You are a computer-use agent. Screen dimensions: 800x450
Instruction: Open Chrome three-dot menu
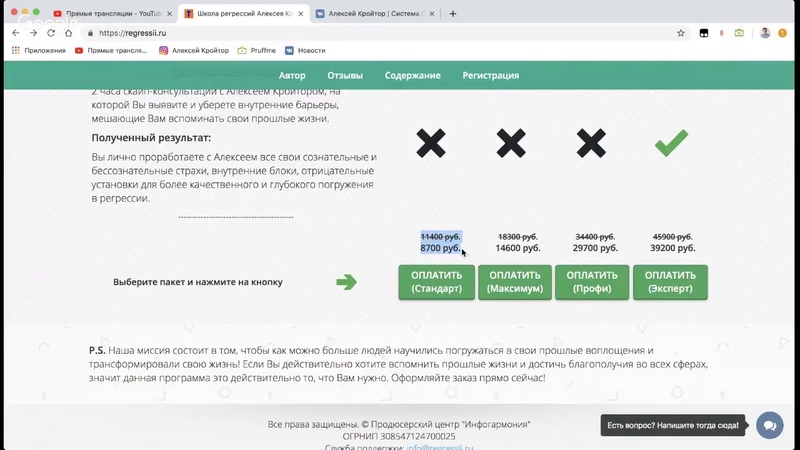[784, 33]
